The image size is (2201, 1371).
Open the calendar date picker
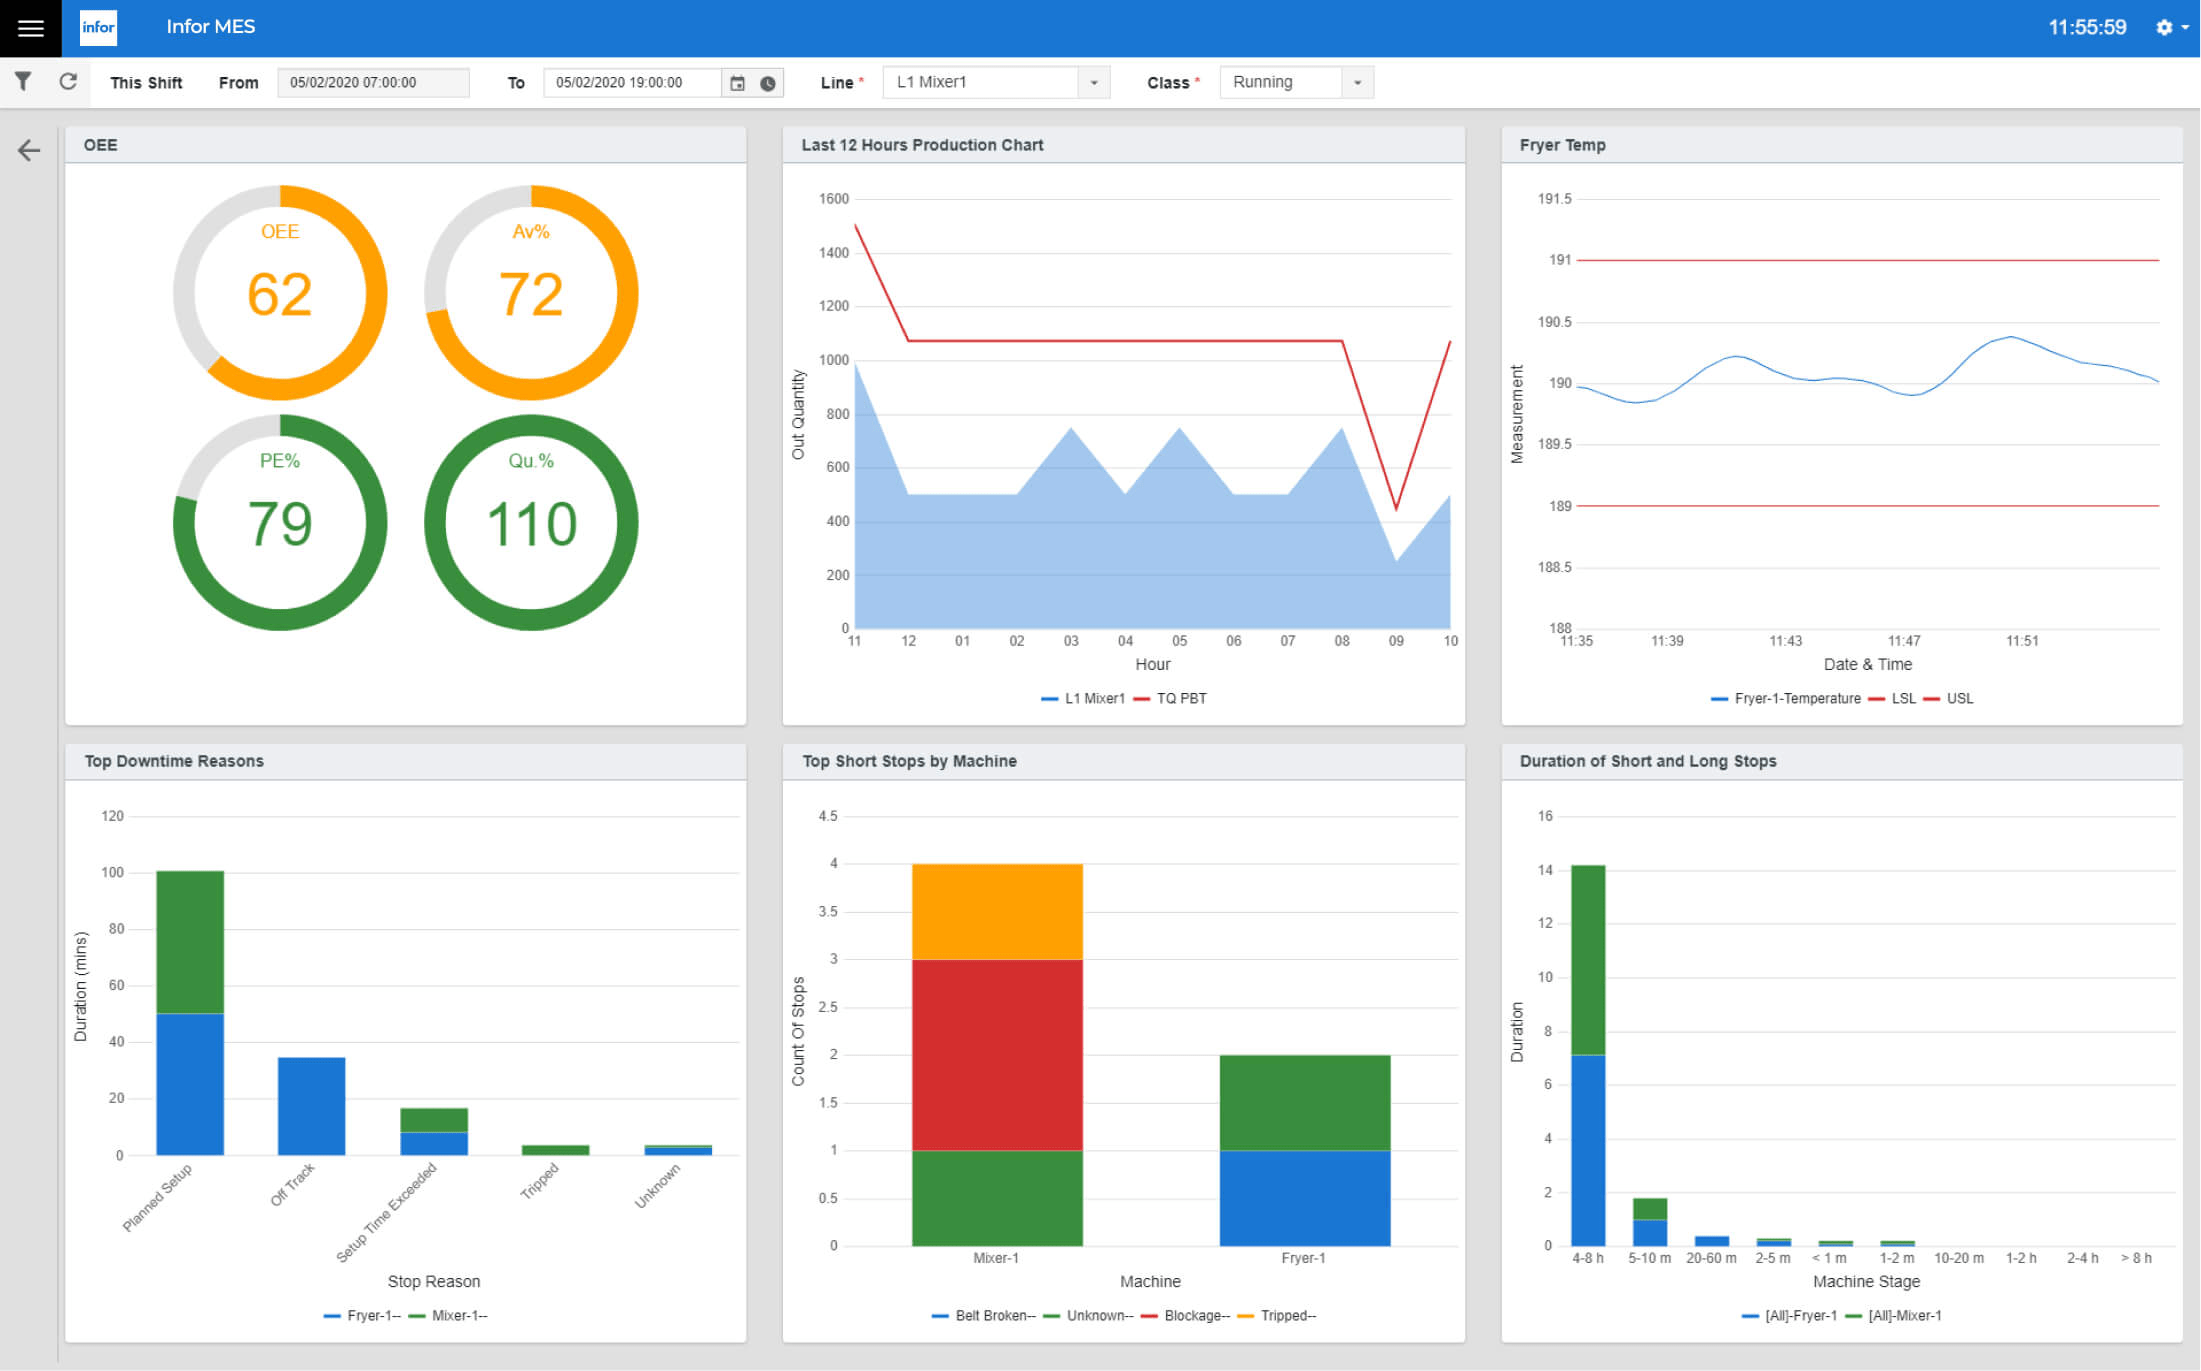pyautogui.click(x=737, y=83)
